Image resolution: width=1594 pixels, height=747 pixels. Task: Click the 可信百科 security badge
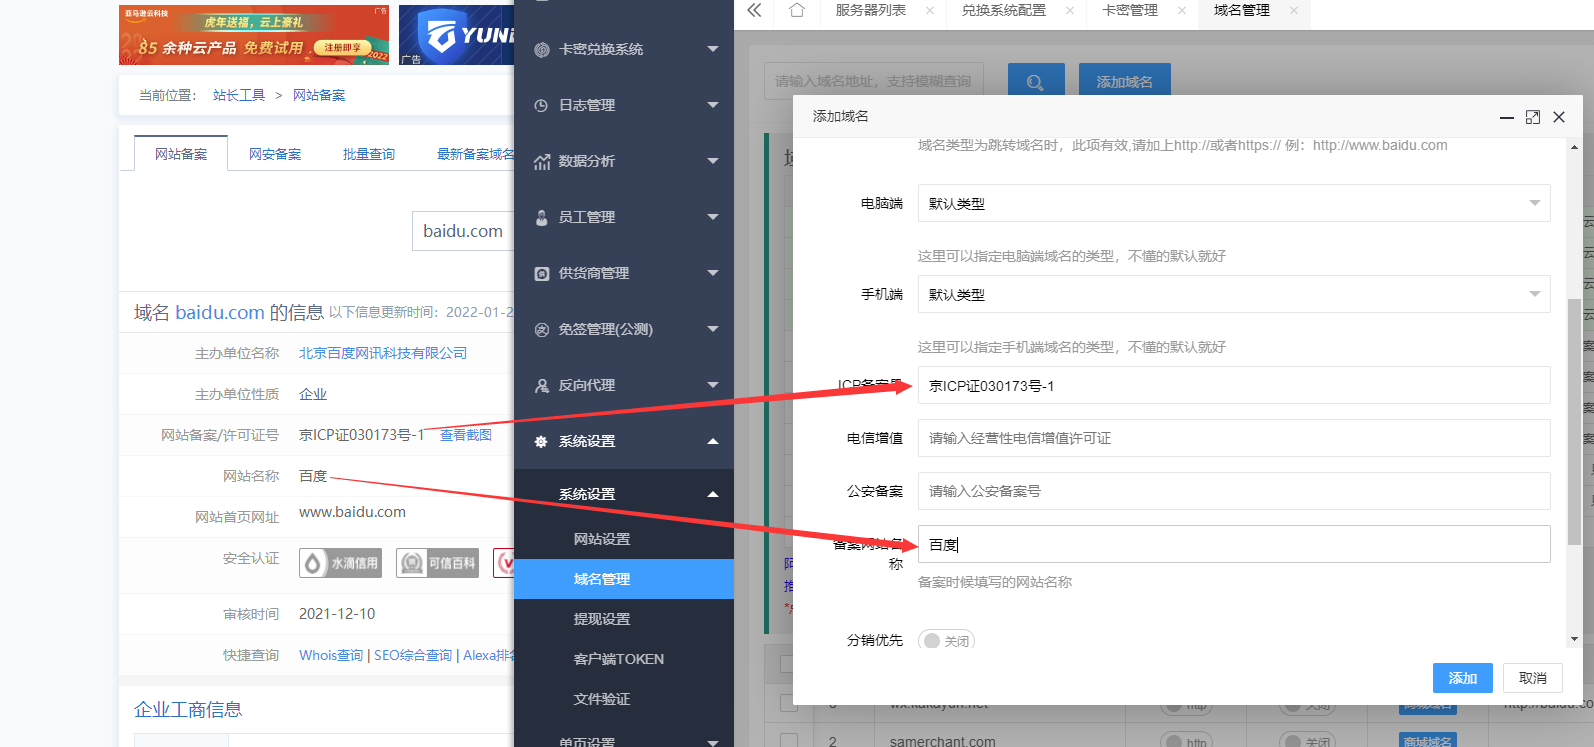pos(437,563)
